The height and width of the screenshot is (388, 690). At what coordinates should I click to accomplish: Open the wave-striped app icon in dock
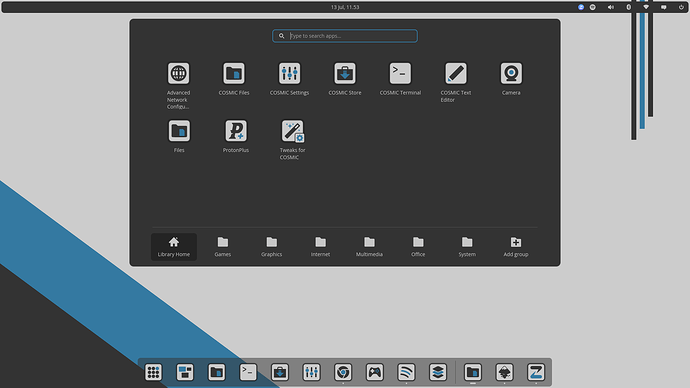(406, 372)
